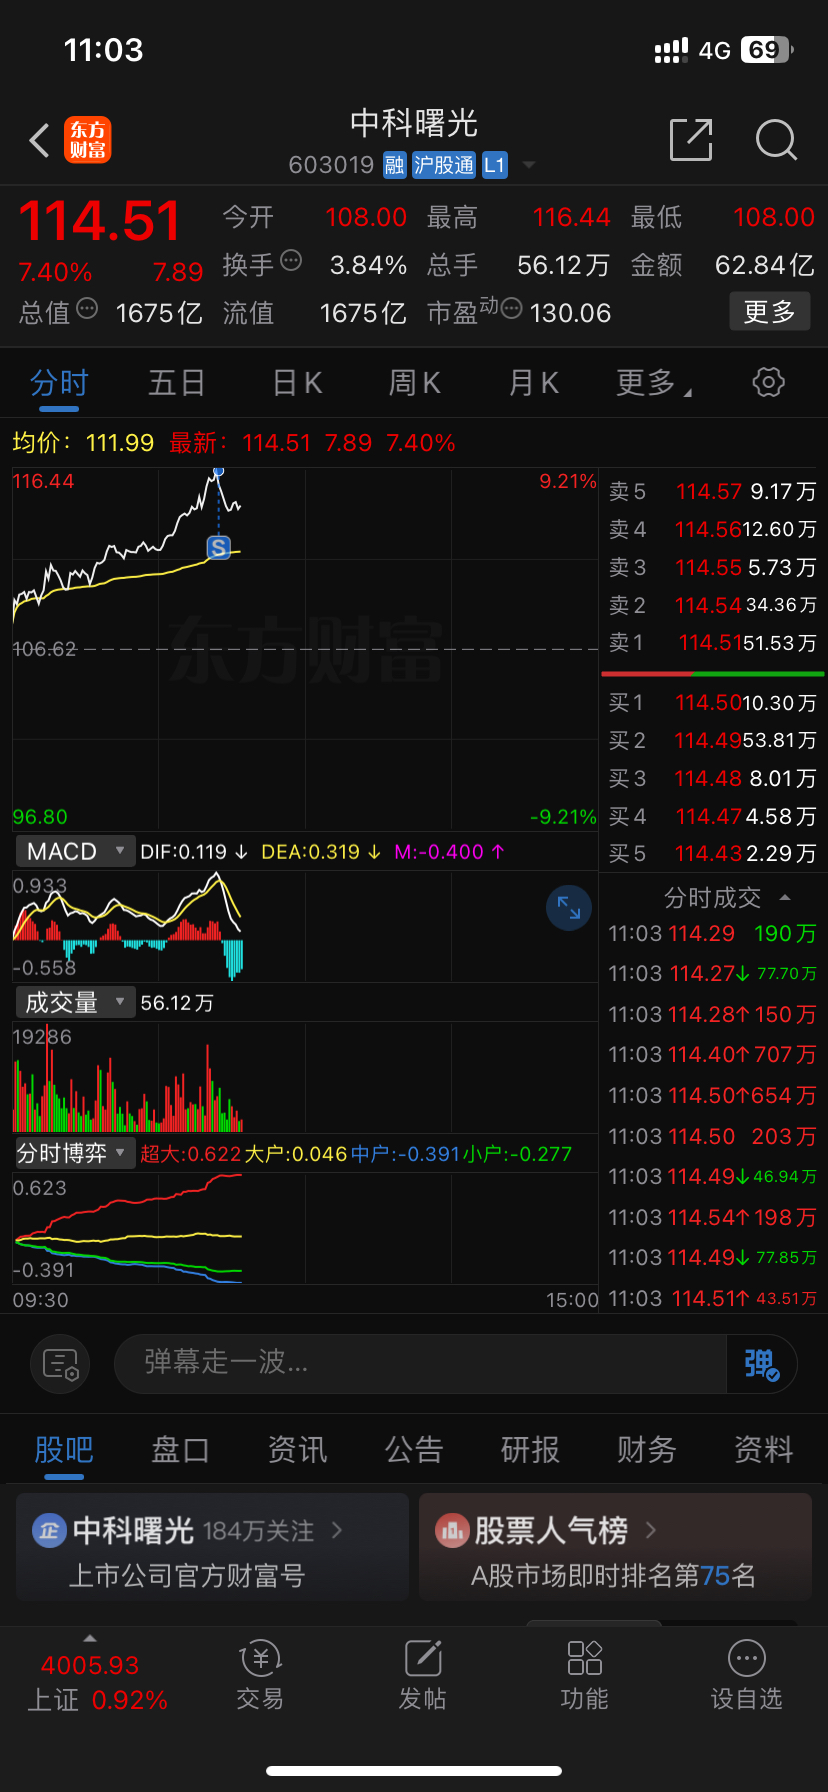This screenshot has width=828, height=1792.
Task: Tap the 603019 stock code
Action: [x=331, y=165]
